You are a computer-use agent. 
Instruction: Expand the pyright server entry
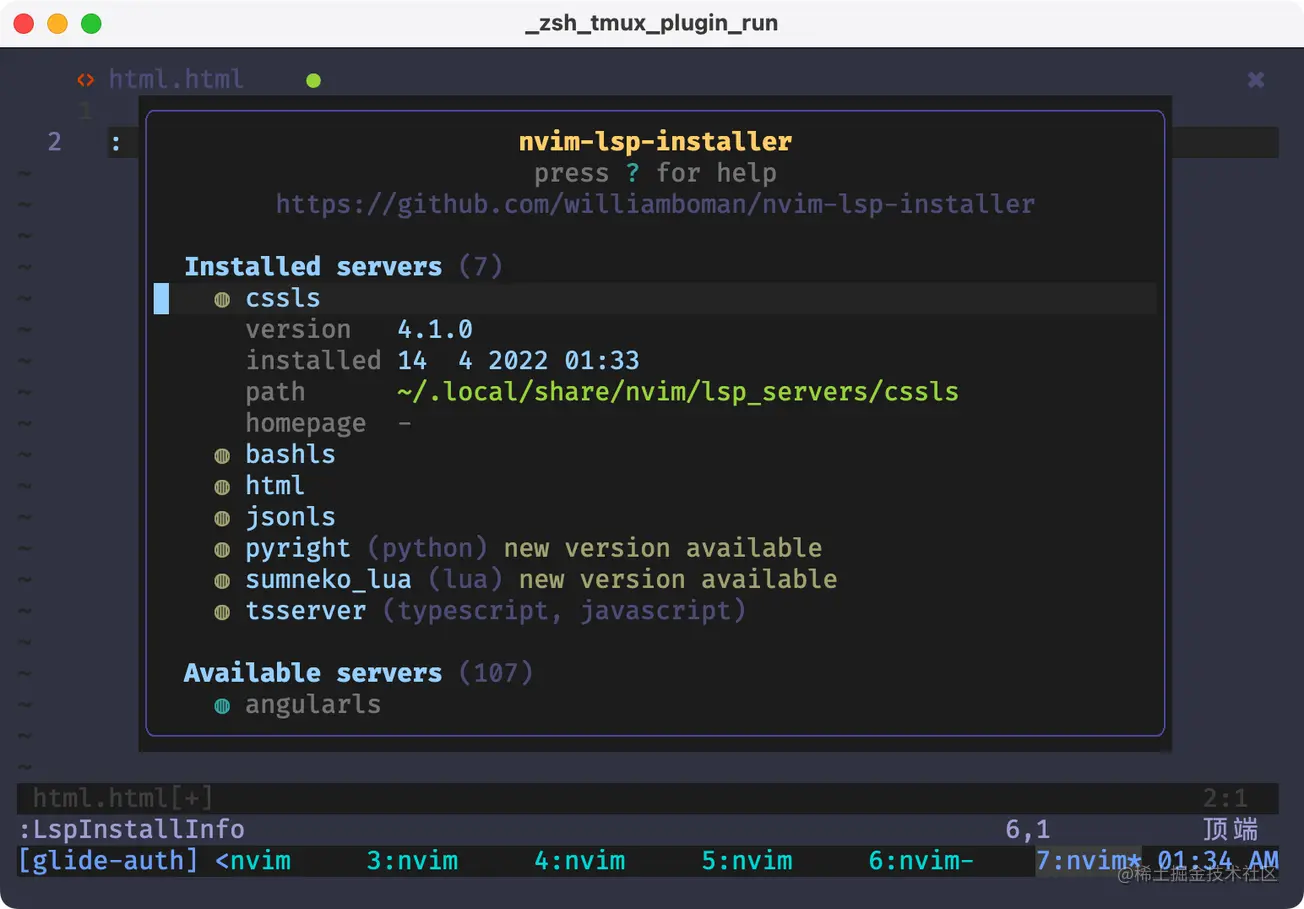pos(298,548)
